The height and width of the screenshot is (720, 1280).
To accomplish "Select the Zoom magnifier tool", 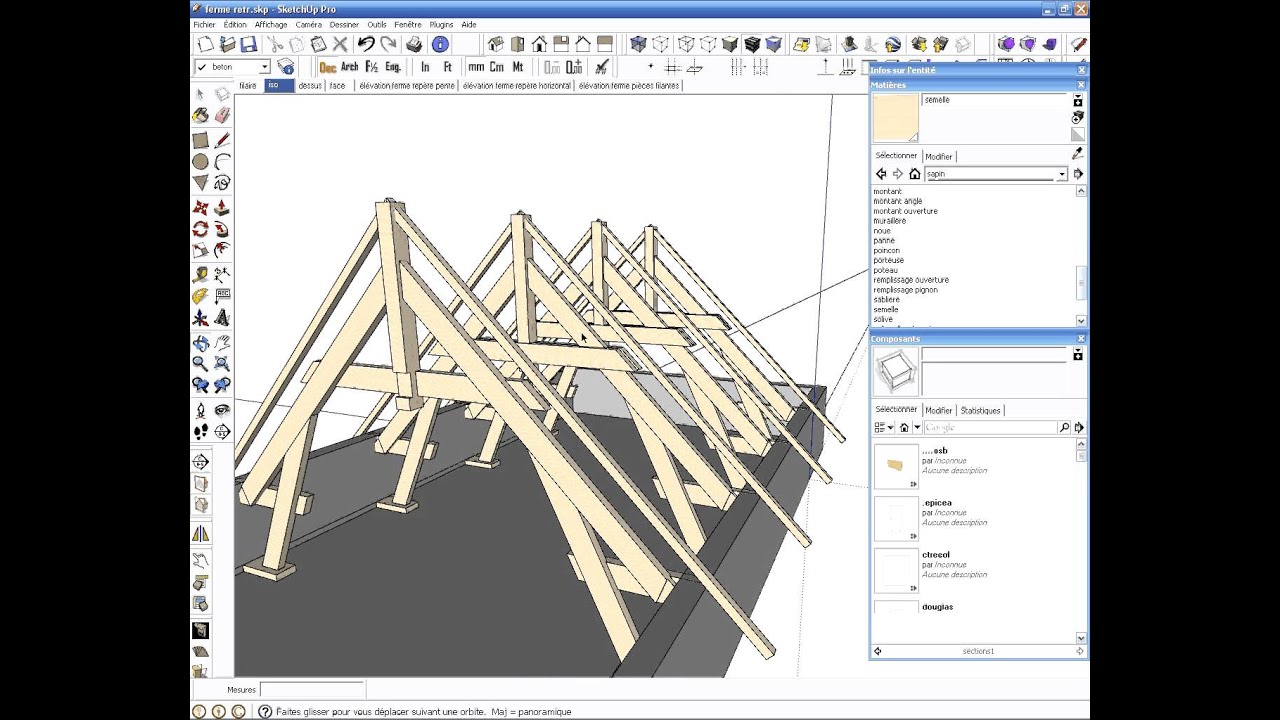I will 200,363.
